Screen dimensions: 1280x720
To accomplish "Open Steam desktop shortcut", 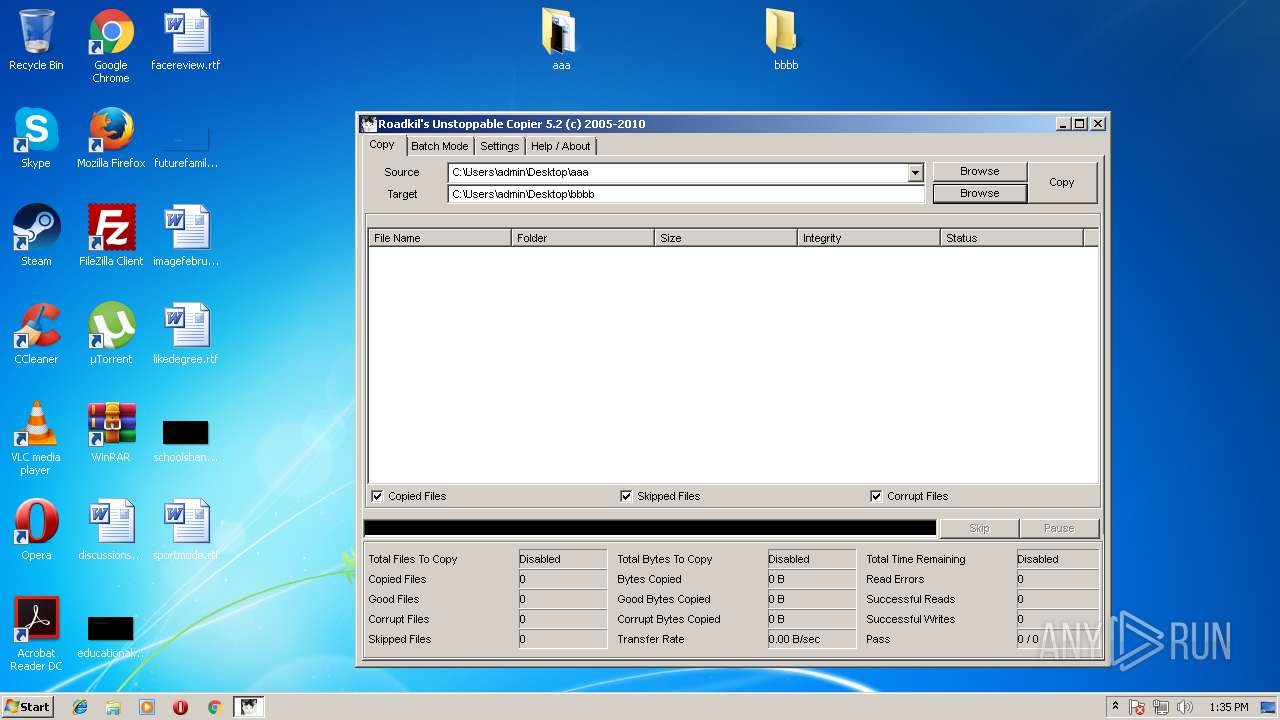I will [36, 236].
